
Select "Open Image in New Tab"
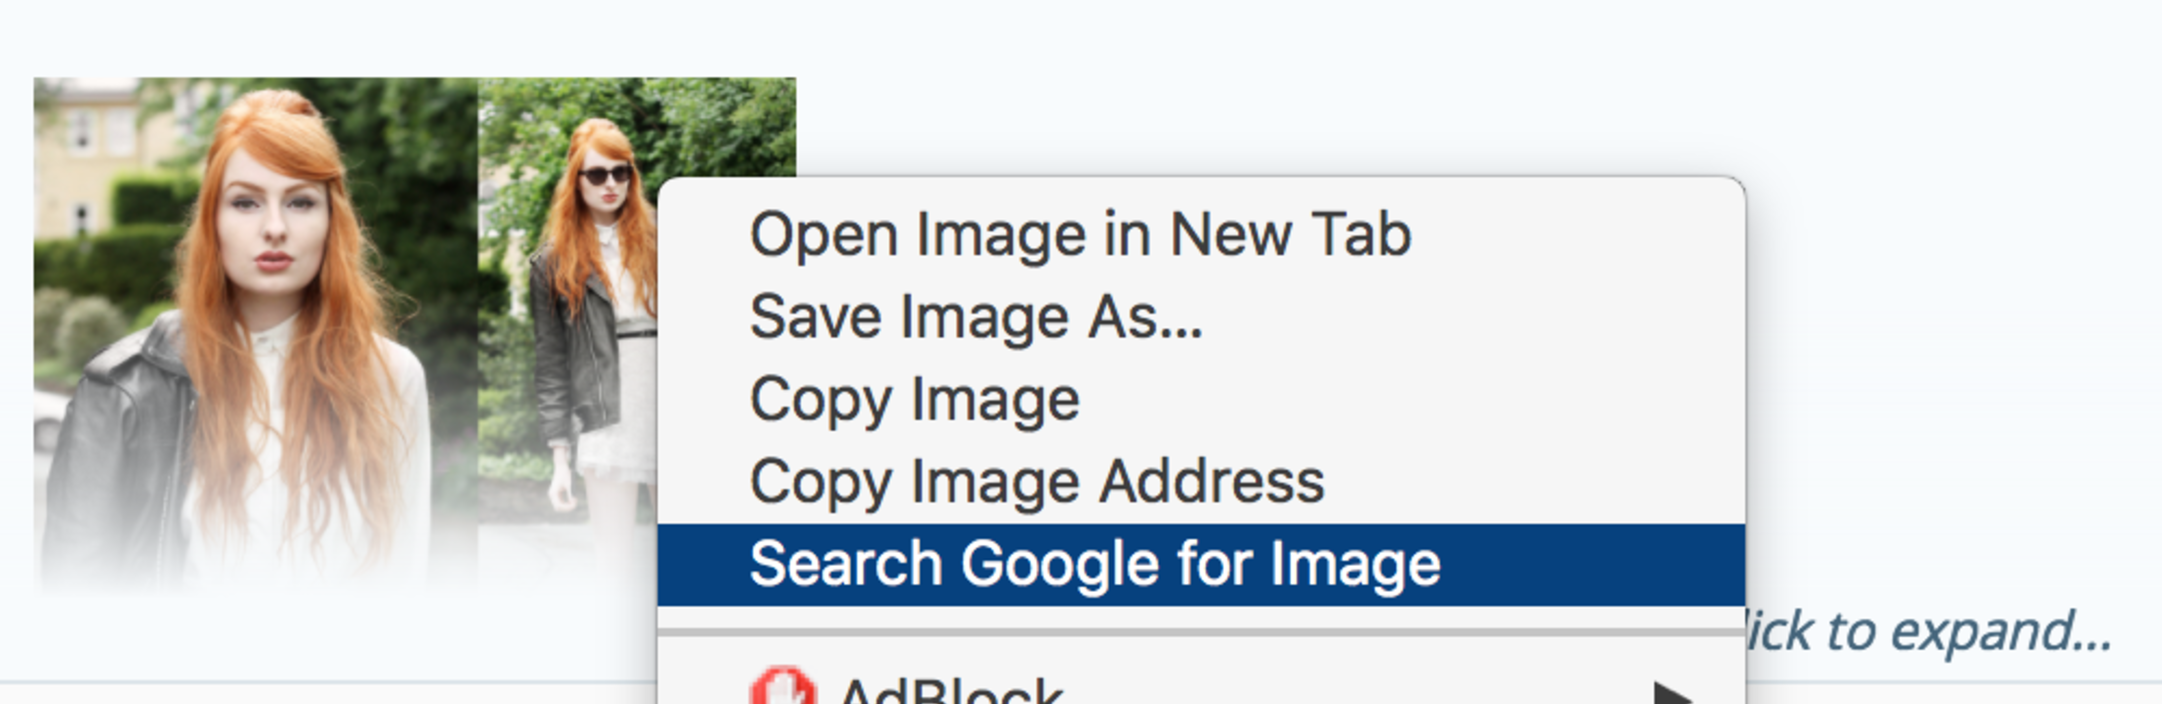[x=1080, y=235]
